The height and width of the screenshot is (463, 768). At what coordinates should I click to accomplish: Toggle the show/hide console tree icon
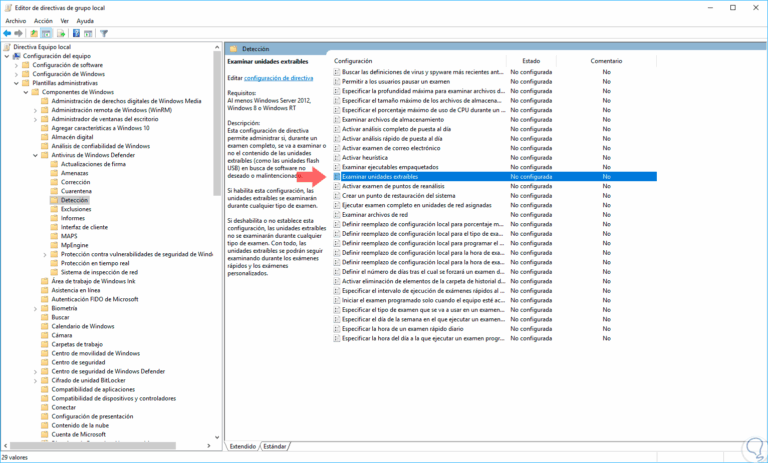pos(47,33)
